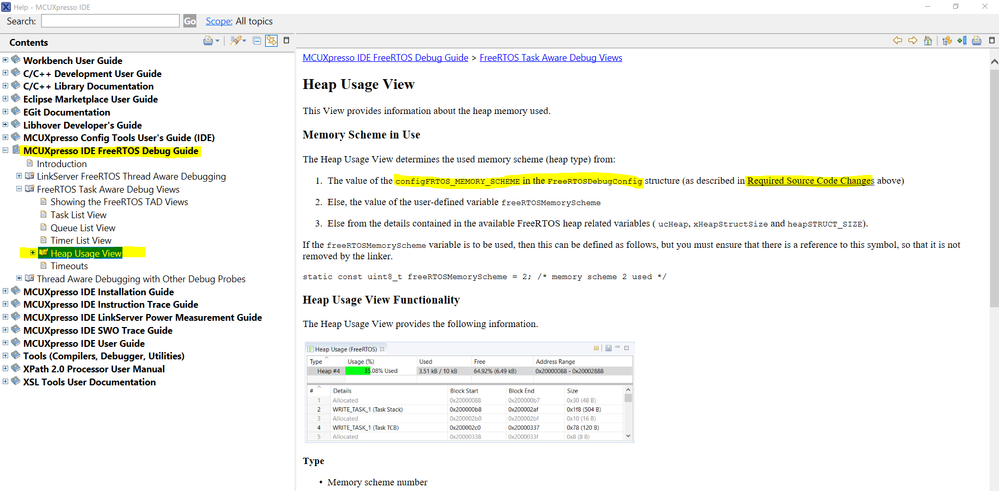Click the Contents panel title
999x491 pixels.
[x=29, y=43]
